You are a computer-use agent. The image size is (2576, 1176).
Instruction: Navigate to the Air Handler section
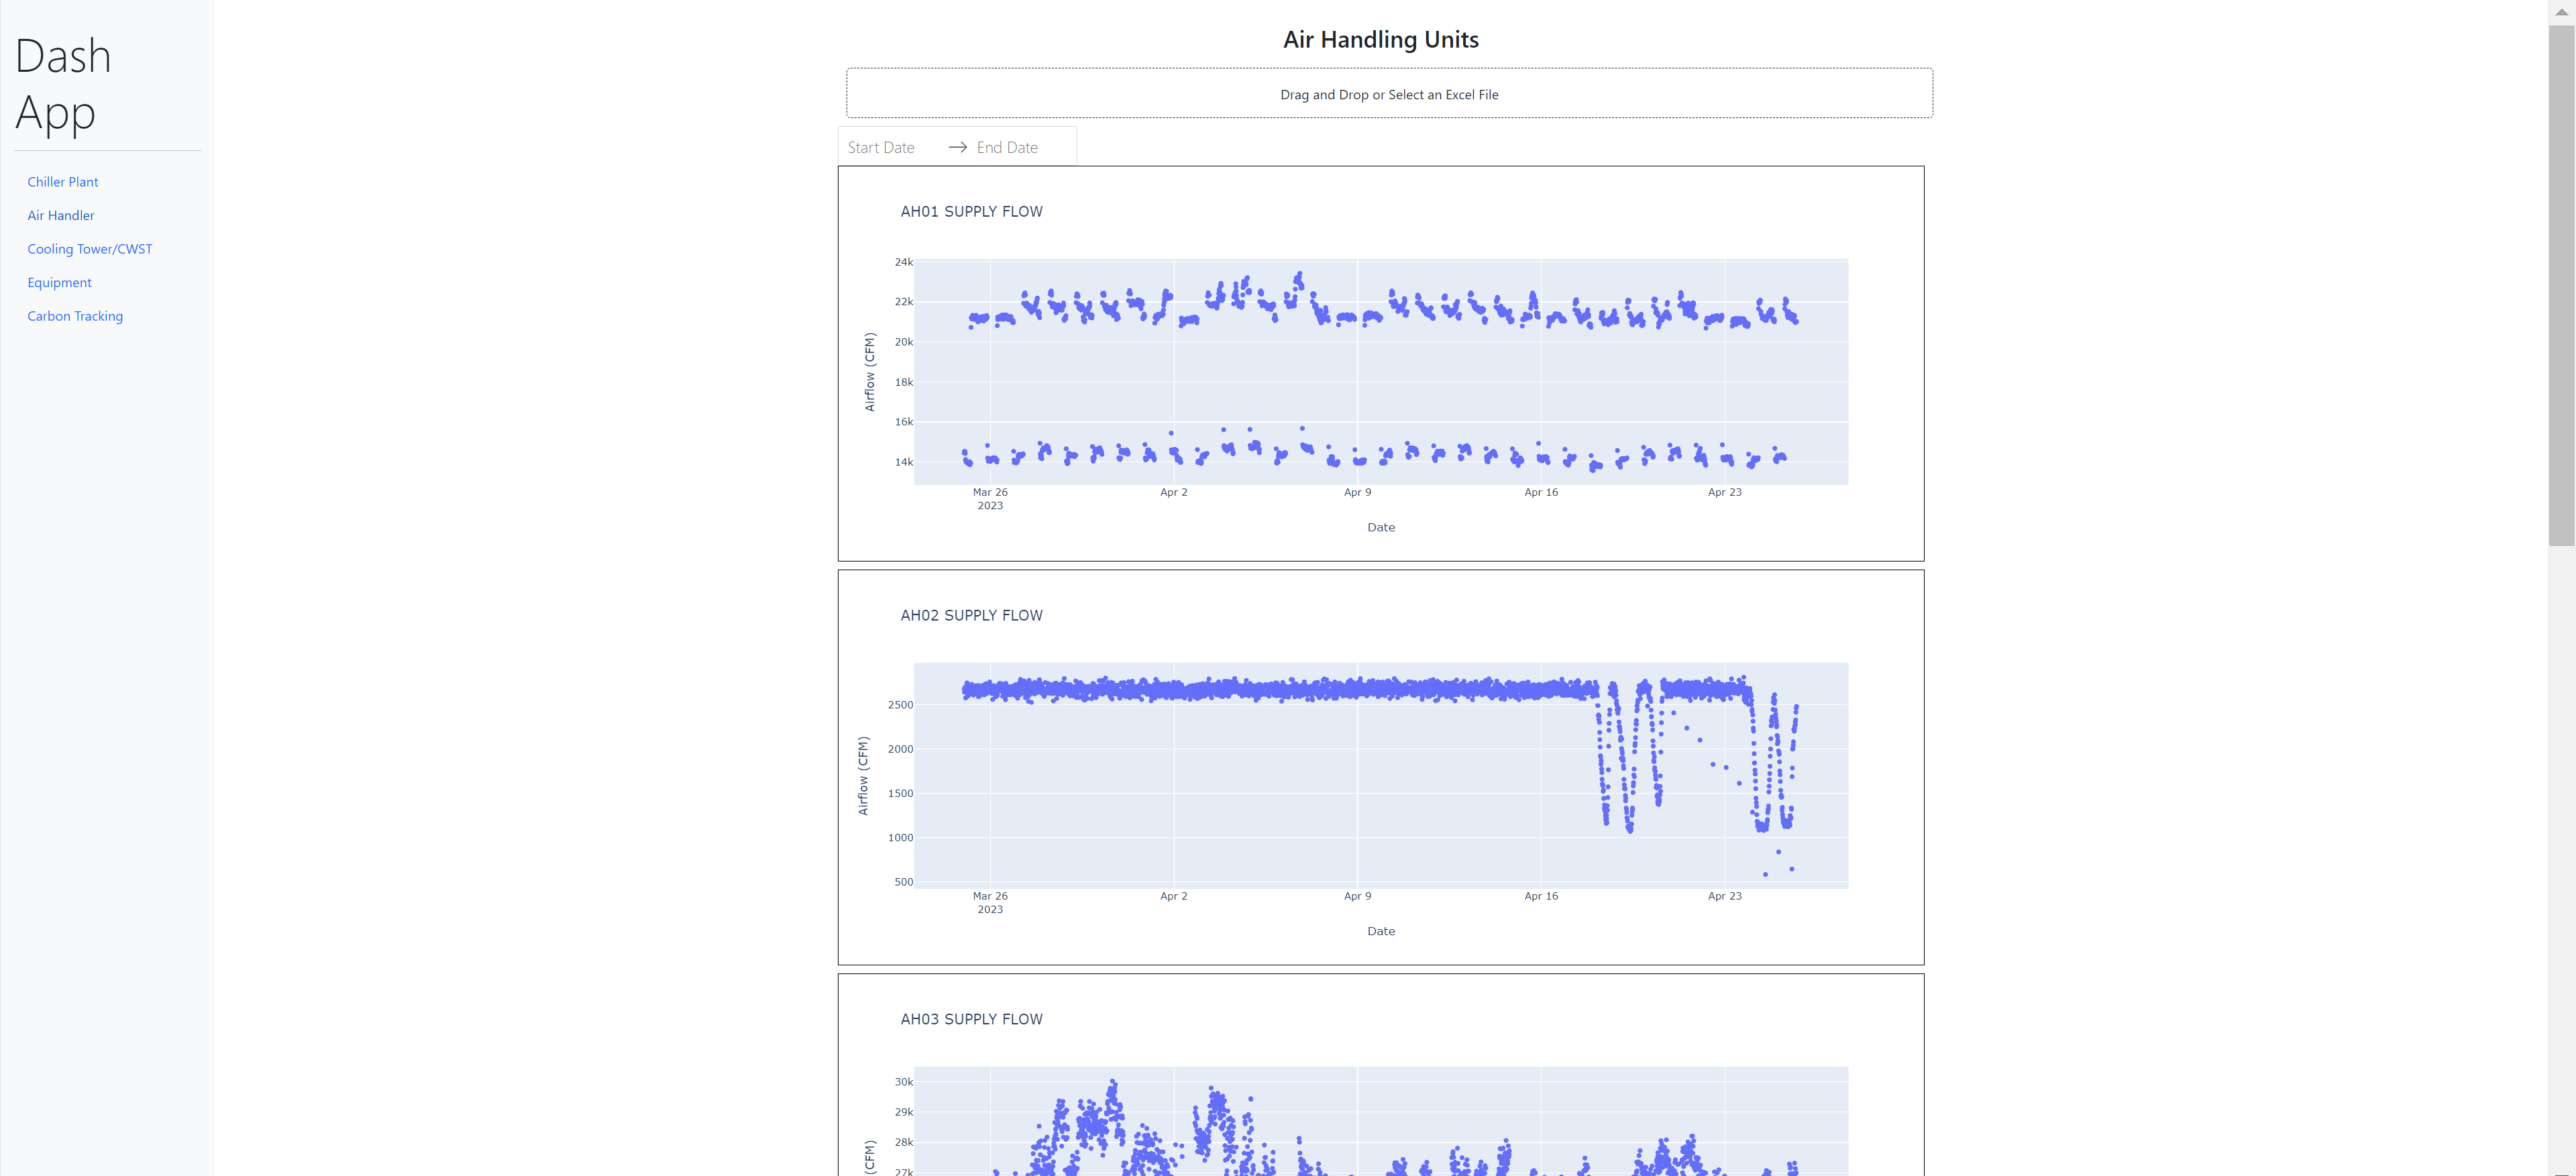(60, 215)
